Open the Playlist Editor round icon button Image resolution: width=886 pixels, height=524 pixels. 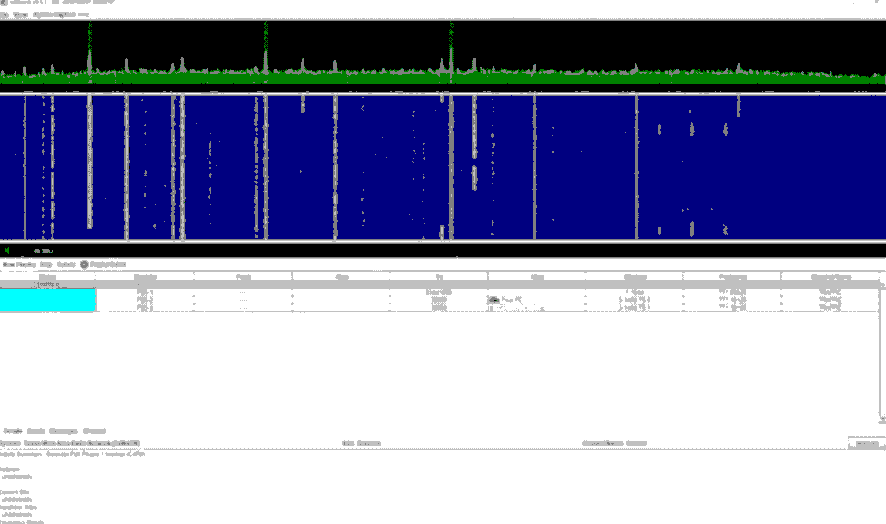(84, 265)
